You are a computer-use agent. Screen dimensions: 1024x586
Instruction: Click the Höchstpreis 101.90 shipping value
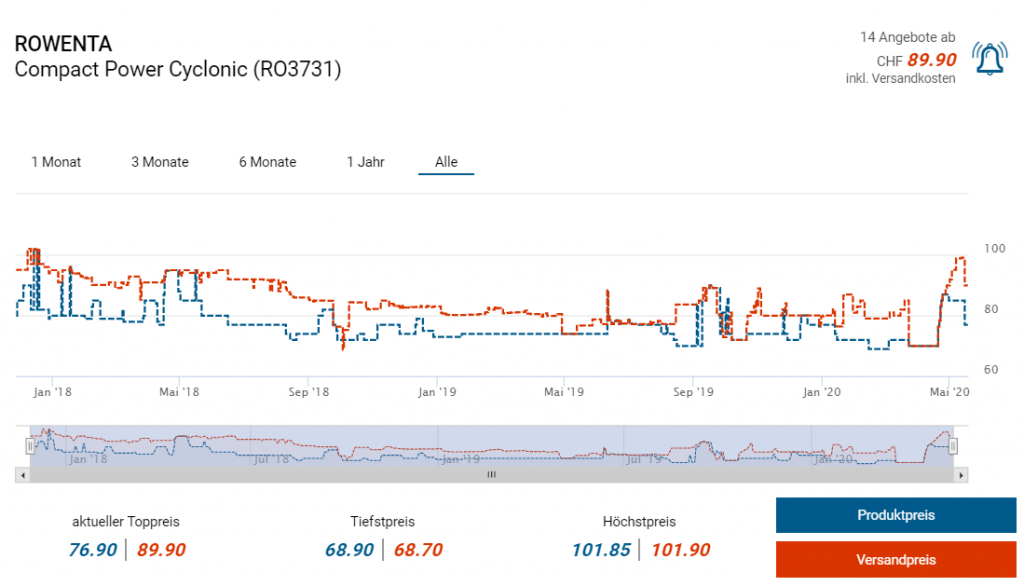click(x=680, y=550)
